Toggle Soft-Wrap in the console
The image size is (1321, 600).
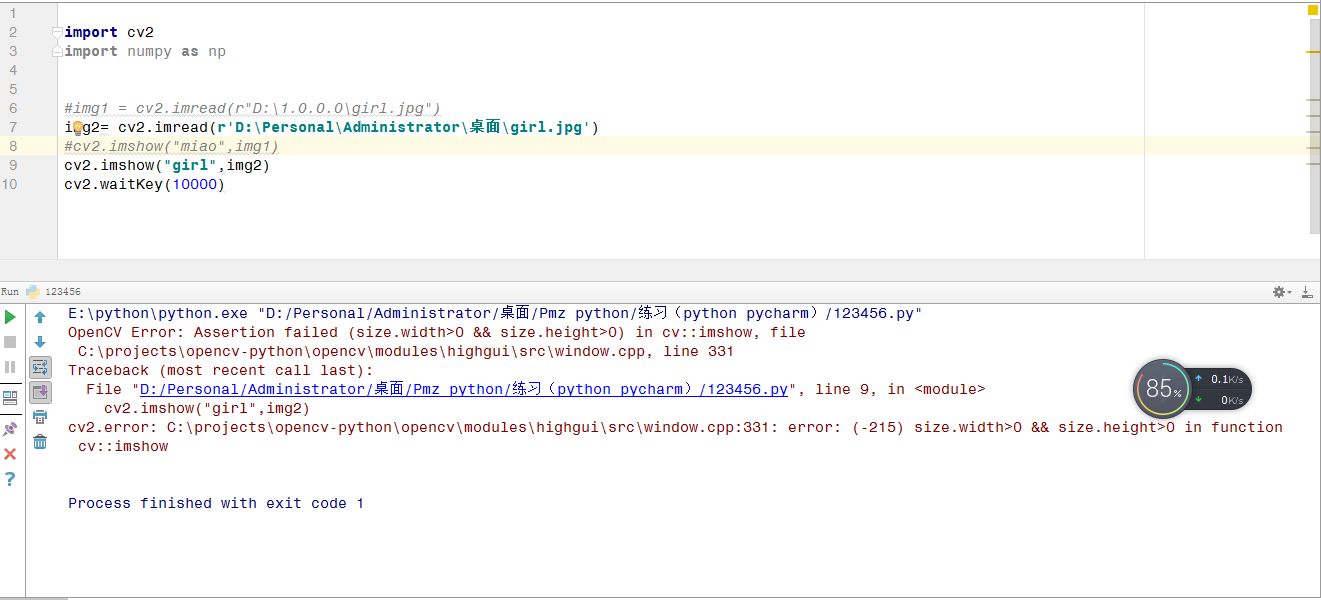[39, 366]
